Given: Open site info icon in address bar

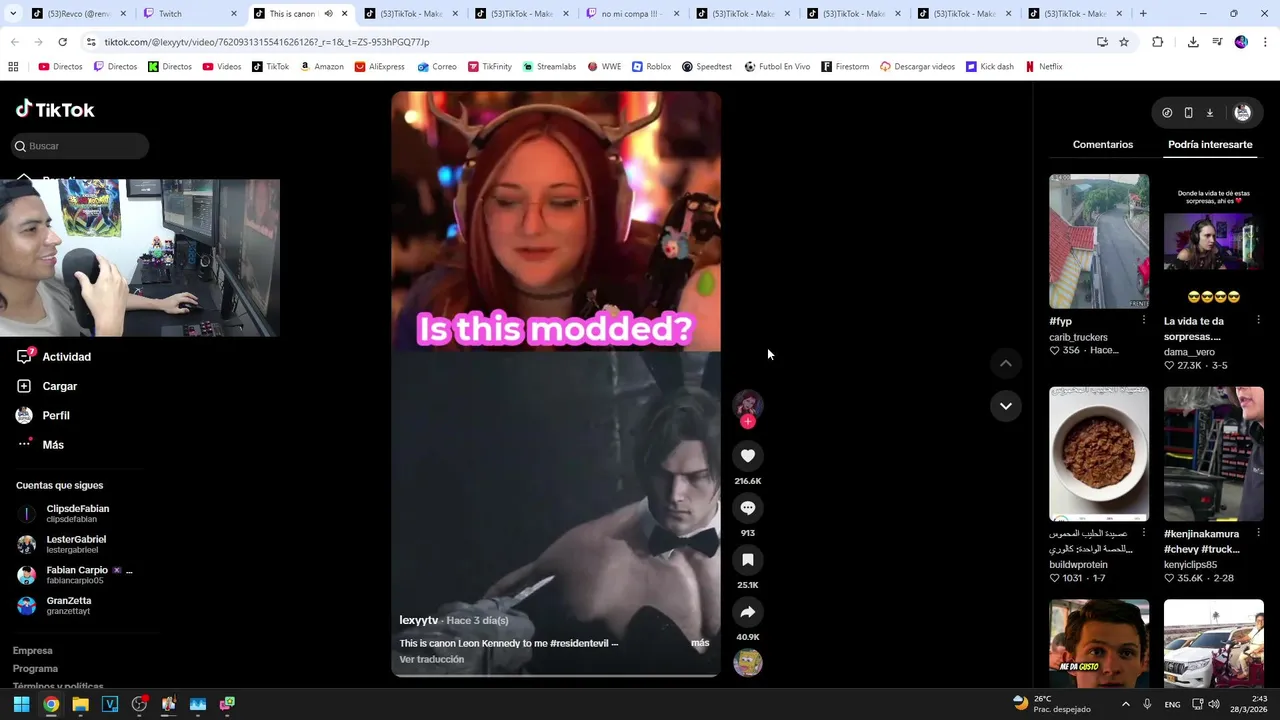Looking at the screenshot, I should tap(91, 42).
